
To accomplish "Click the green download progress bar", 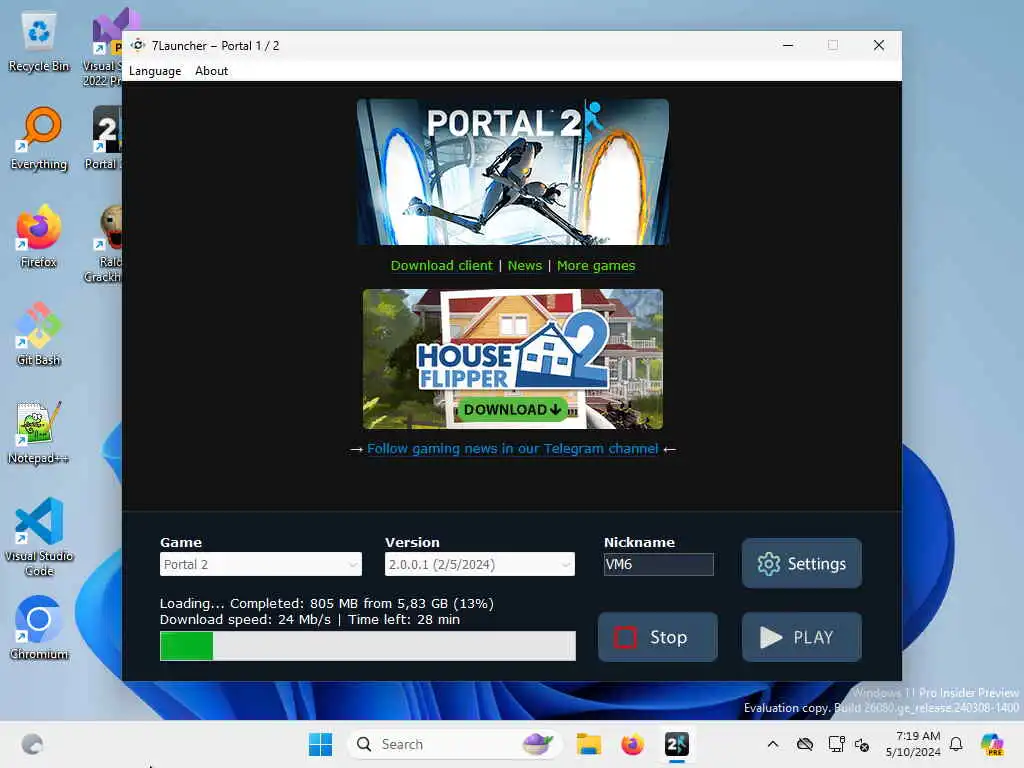I will 368,646.
